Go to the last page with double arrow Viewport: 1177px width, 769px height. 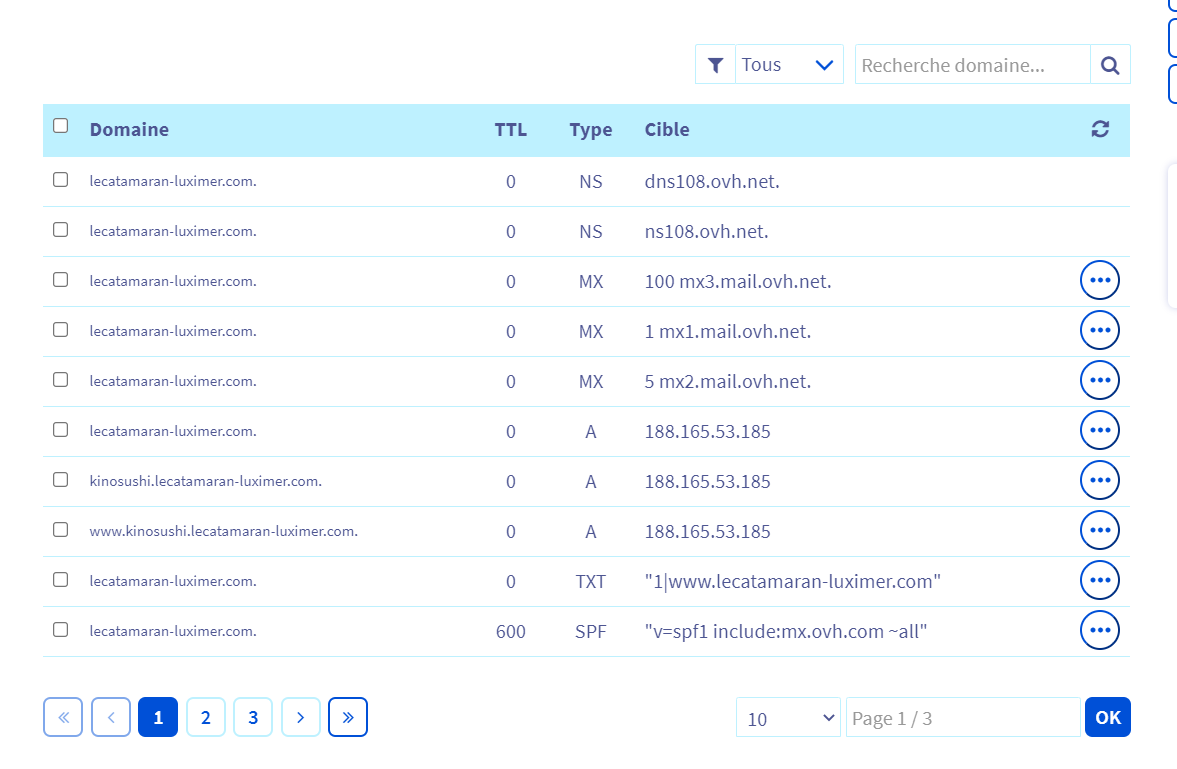[348, 717]
